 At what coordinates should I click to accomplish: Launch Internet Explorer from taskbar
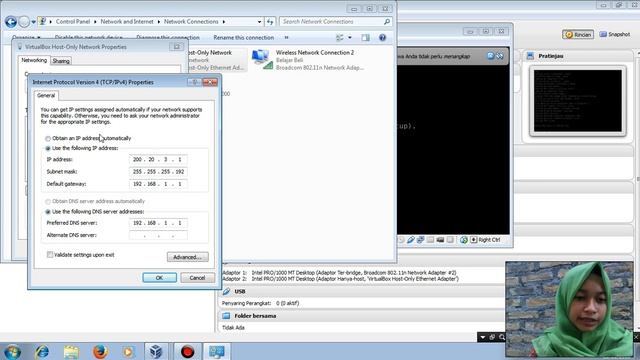pyautogui.click(x=42, y=351)
